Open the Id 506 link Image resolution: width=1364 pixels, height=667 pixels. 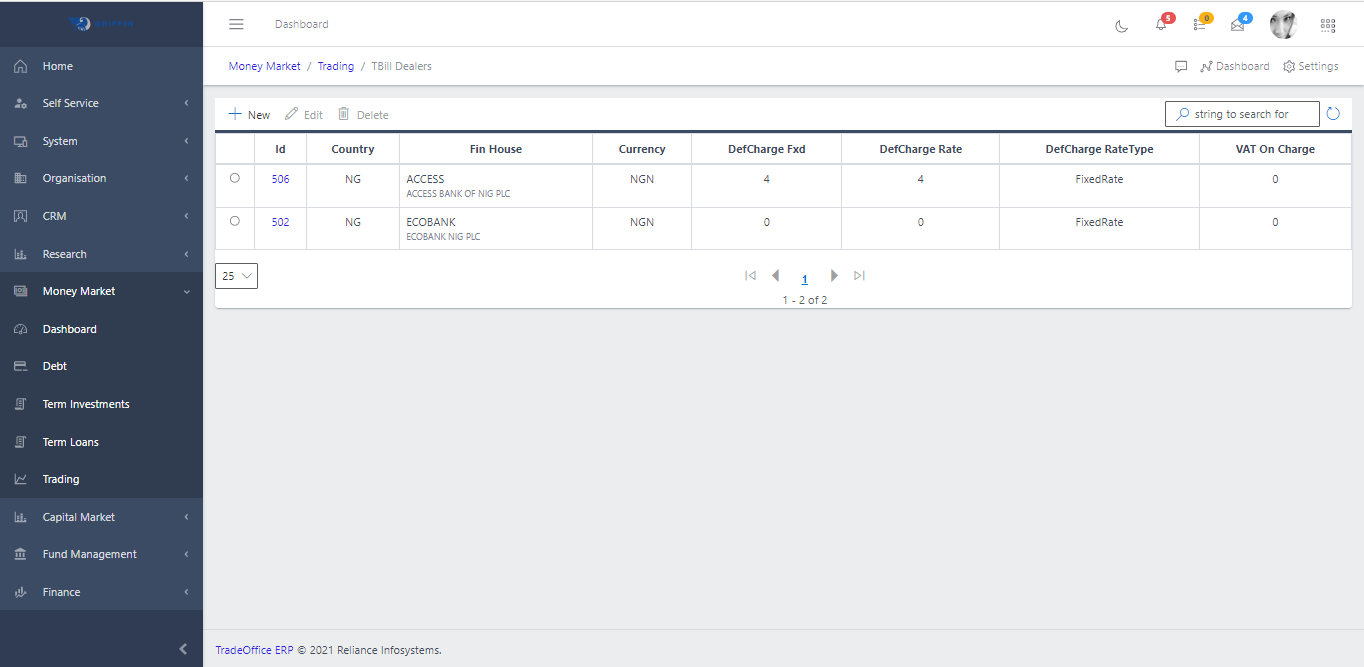pos(280,179)
